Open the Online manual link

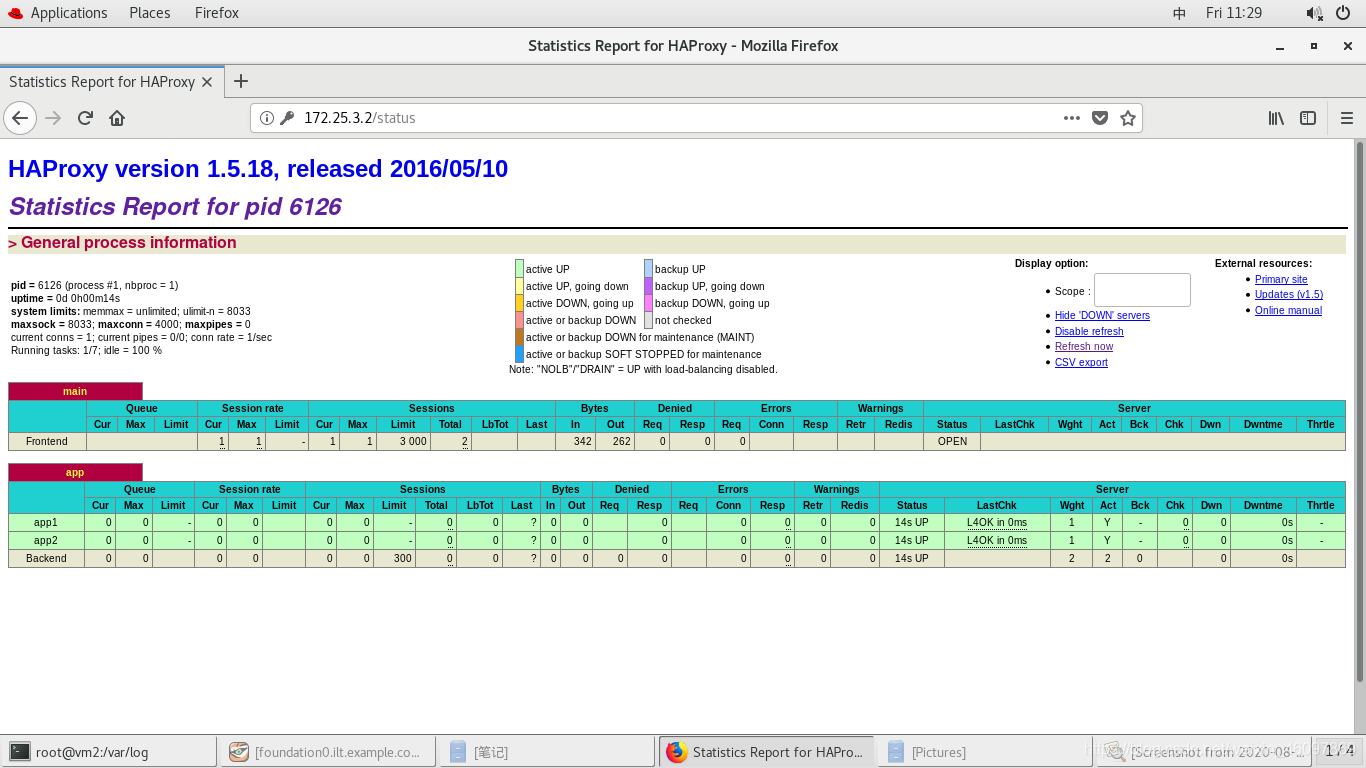[1288, 310]
